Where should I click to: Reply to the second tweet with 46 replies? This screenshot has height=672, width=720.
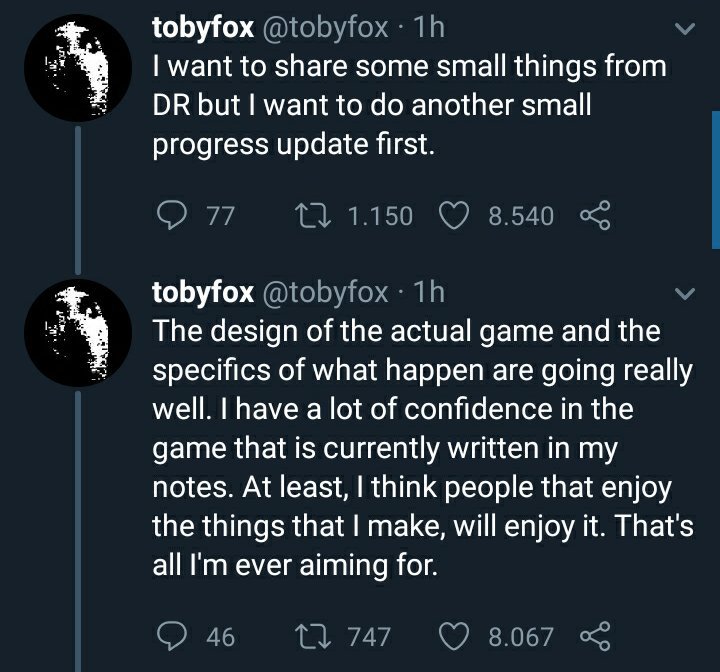pos(172,636)
